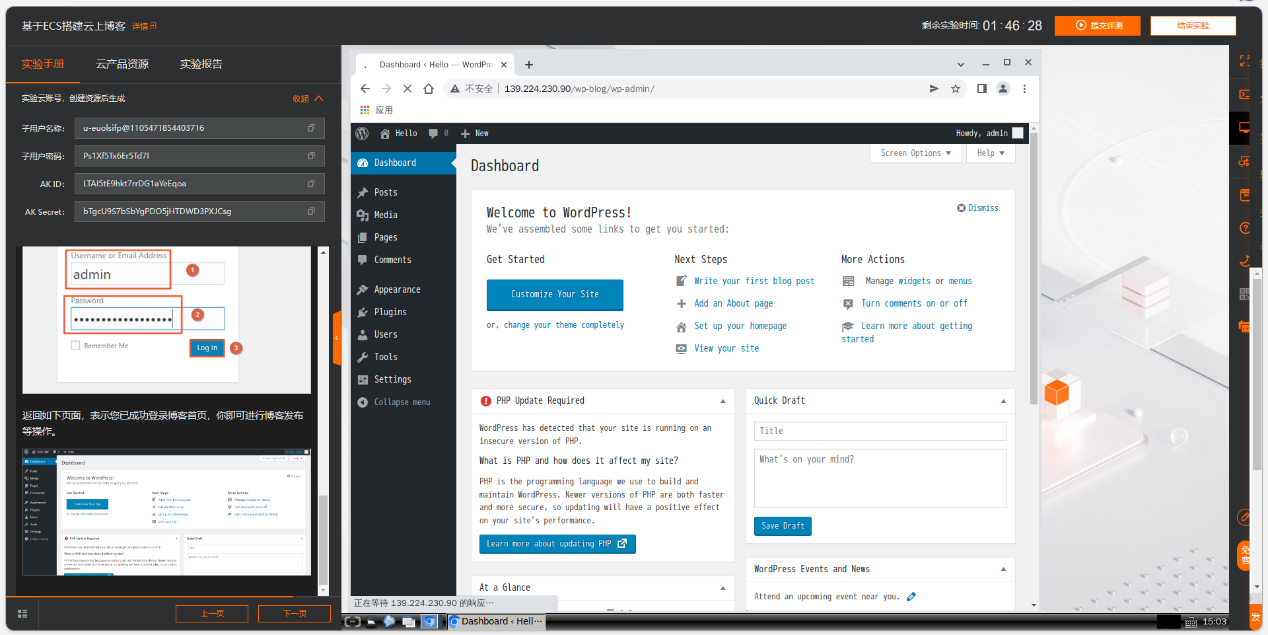Click the Save Draft button
The image size is (1268, 635).
(783, 526)
